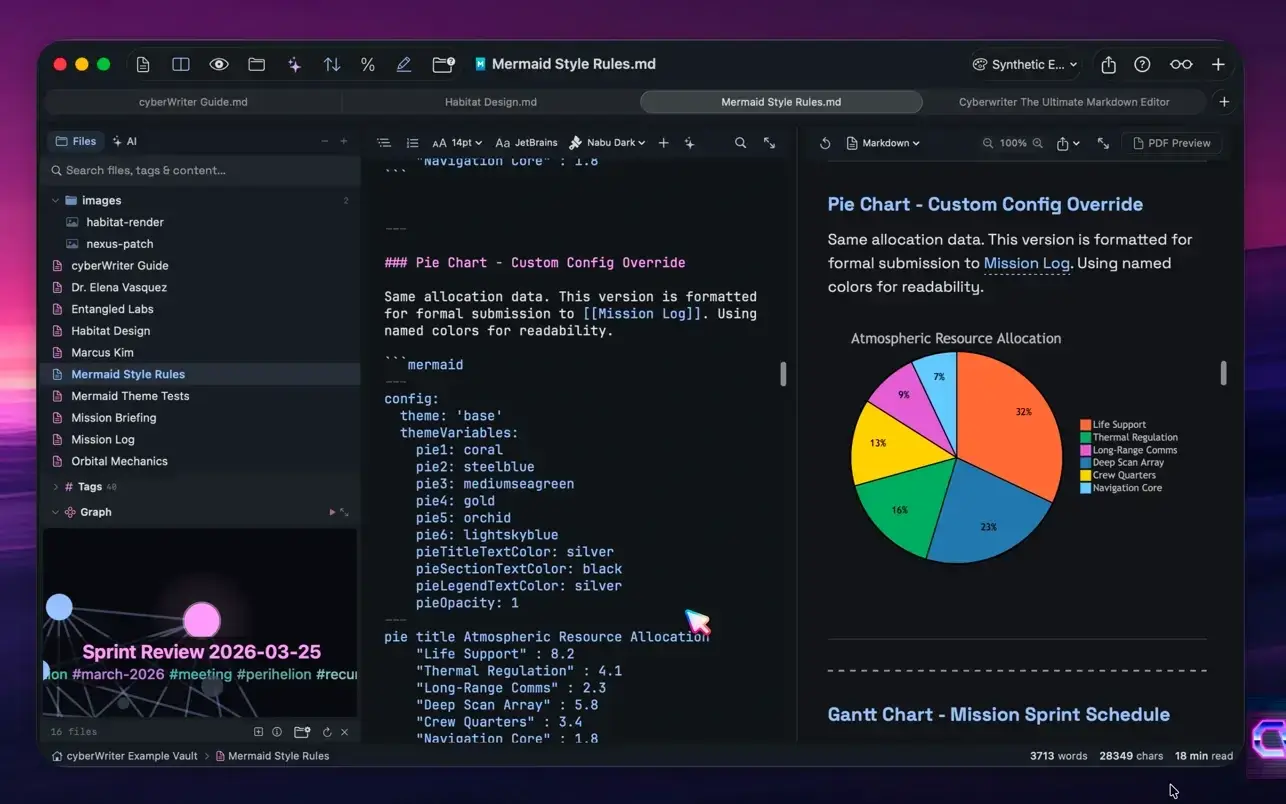Screen dimensions: 1286x804
Task: Click the folder with question mark icon
Action: [443, 64]
